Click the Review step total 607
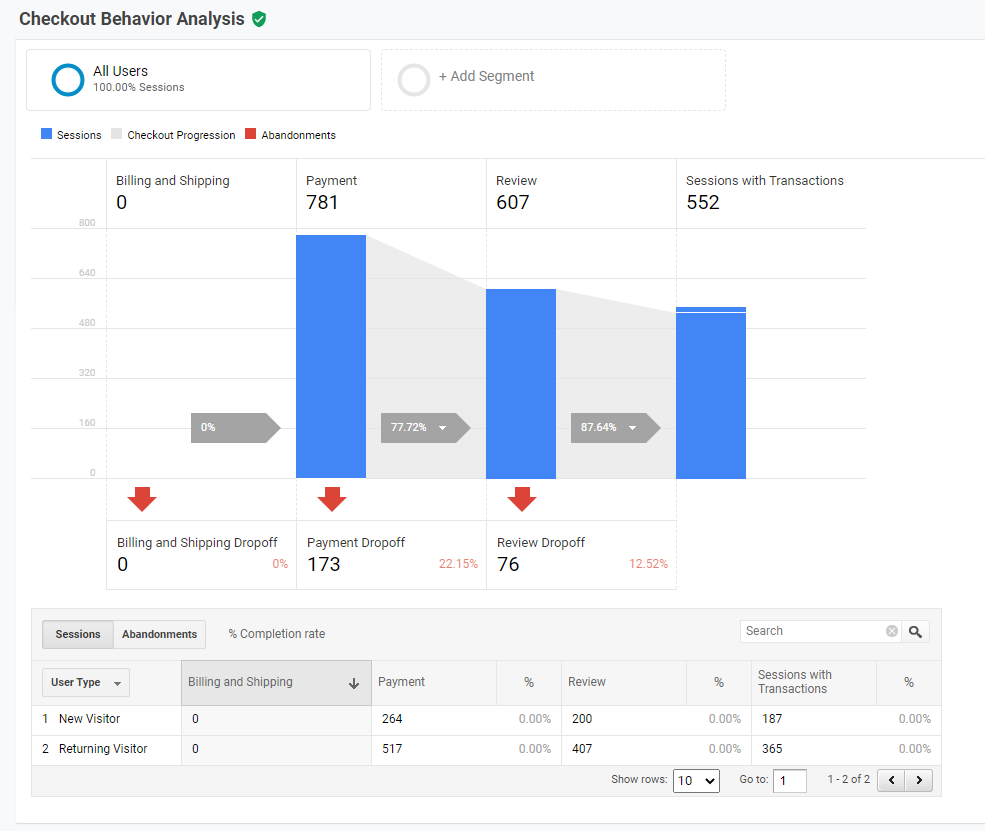The width and height of the screenshot is (985, 831). 513,203
